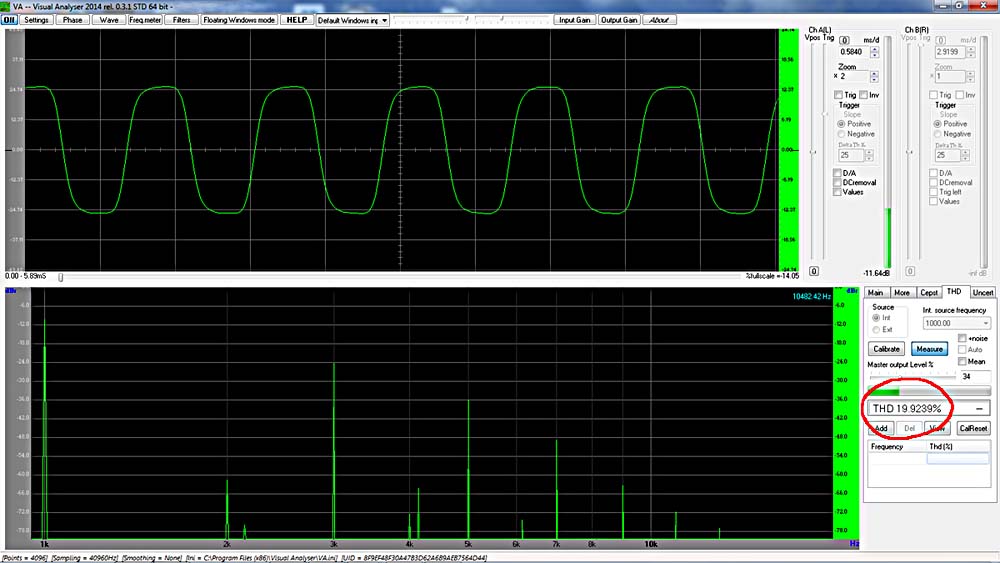Open the Freq.meter tool
The height and width of the screenshot is (563, 1000).
145,19
